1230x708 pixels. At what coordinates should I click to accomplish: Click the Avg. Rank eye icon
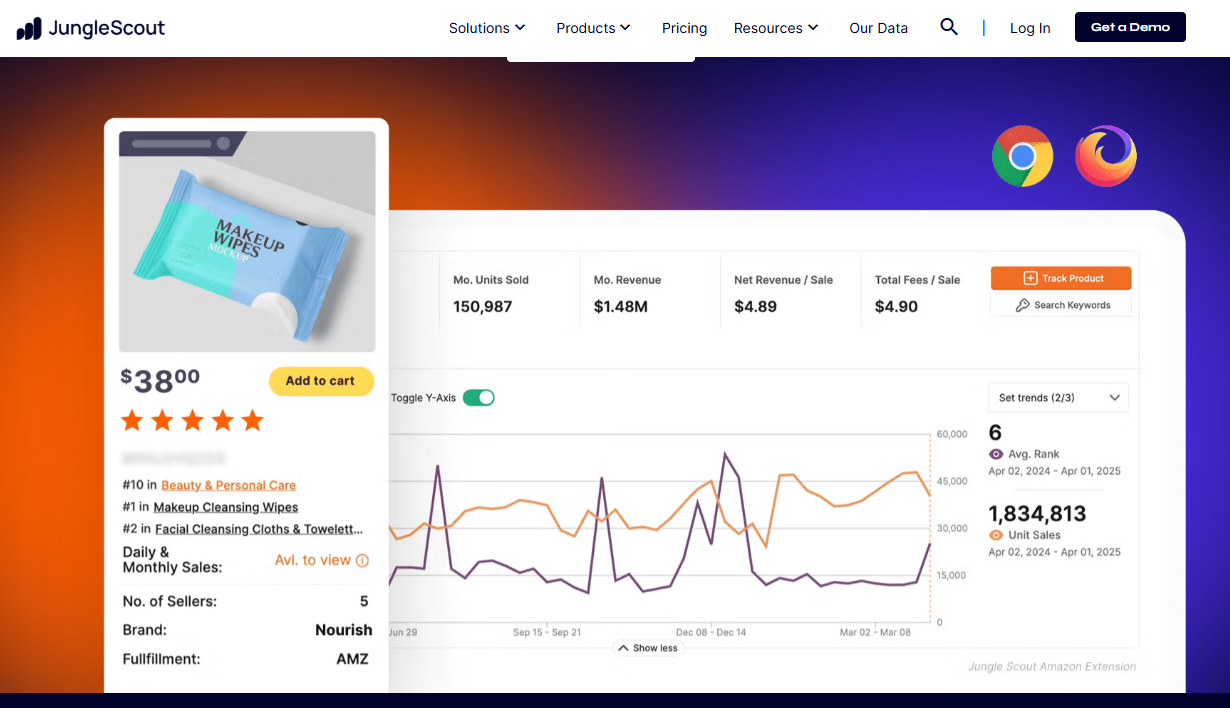pos(996,454)
